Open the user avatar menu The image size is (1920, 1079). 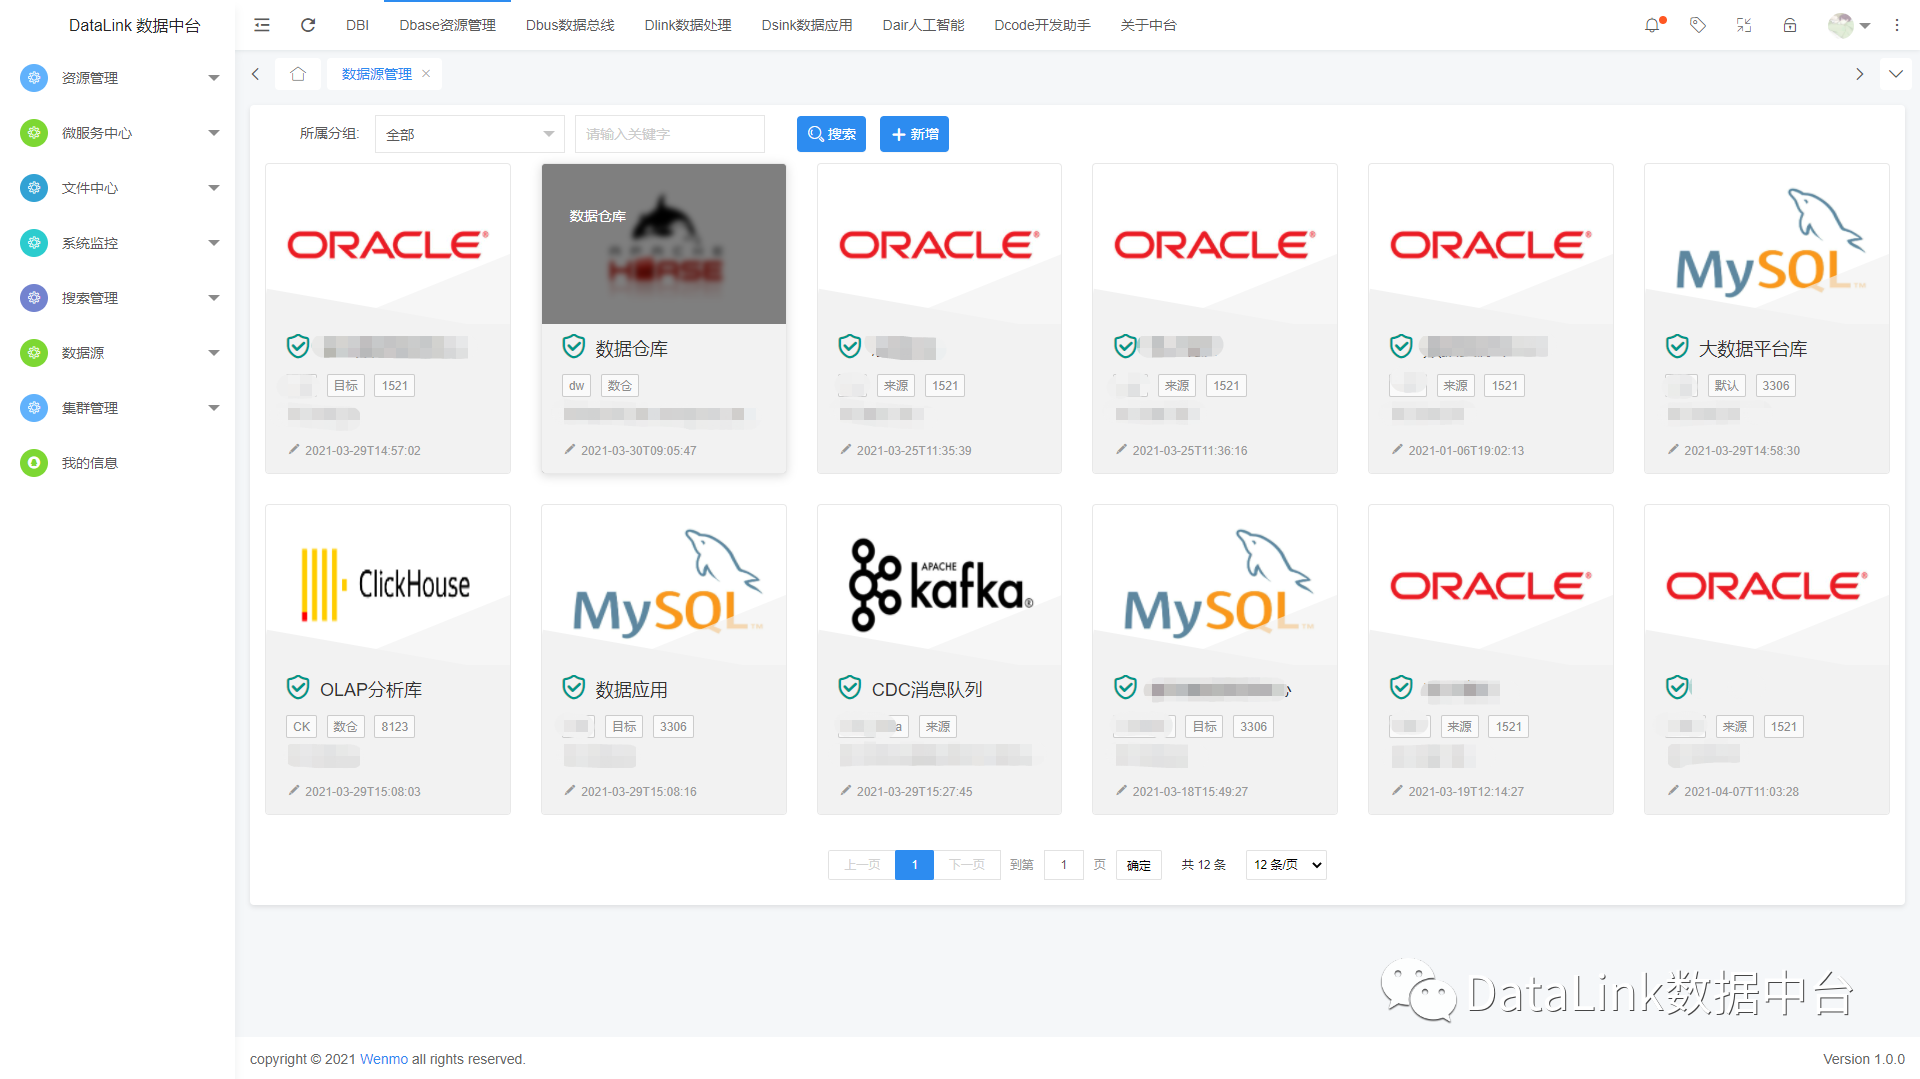(1847, 25)
